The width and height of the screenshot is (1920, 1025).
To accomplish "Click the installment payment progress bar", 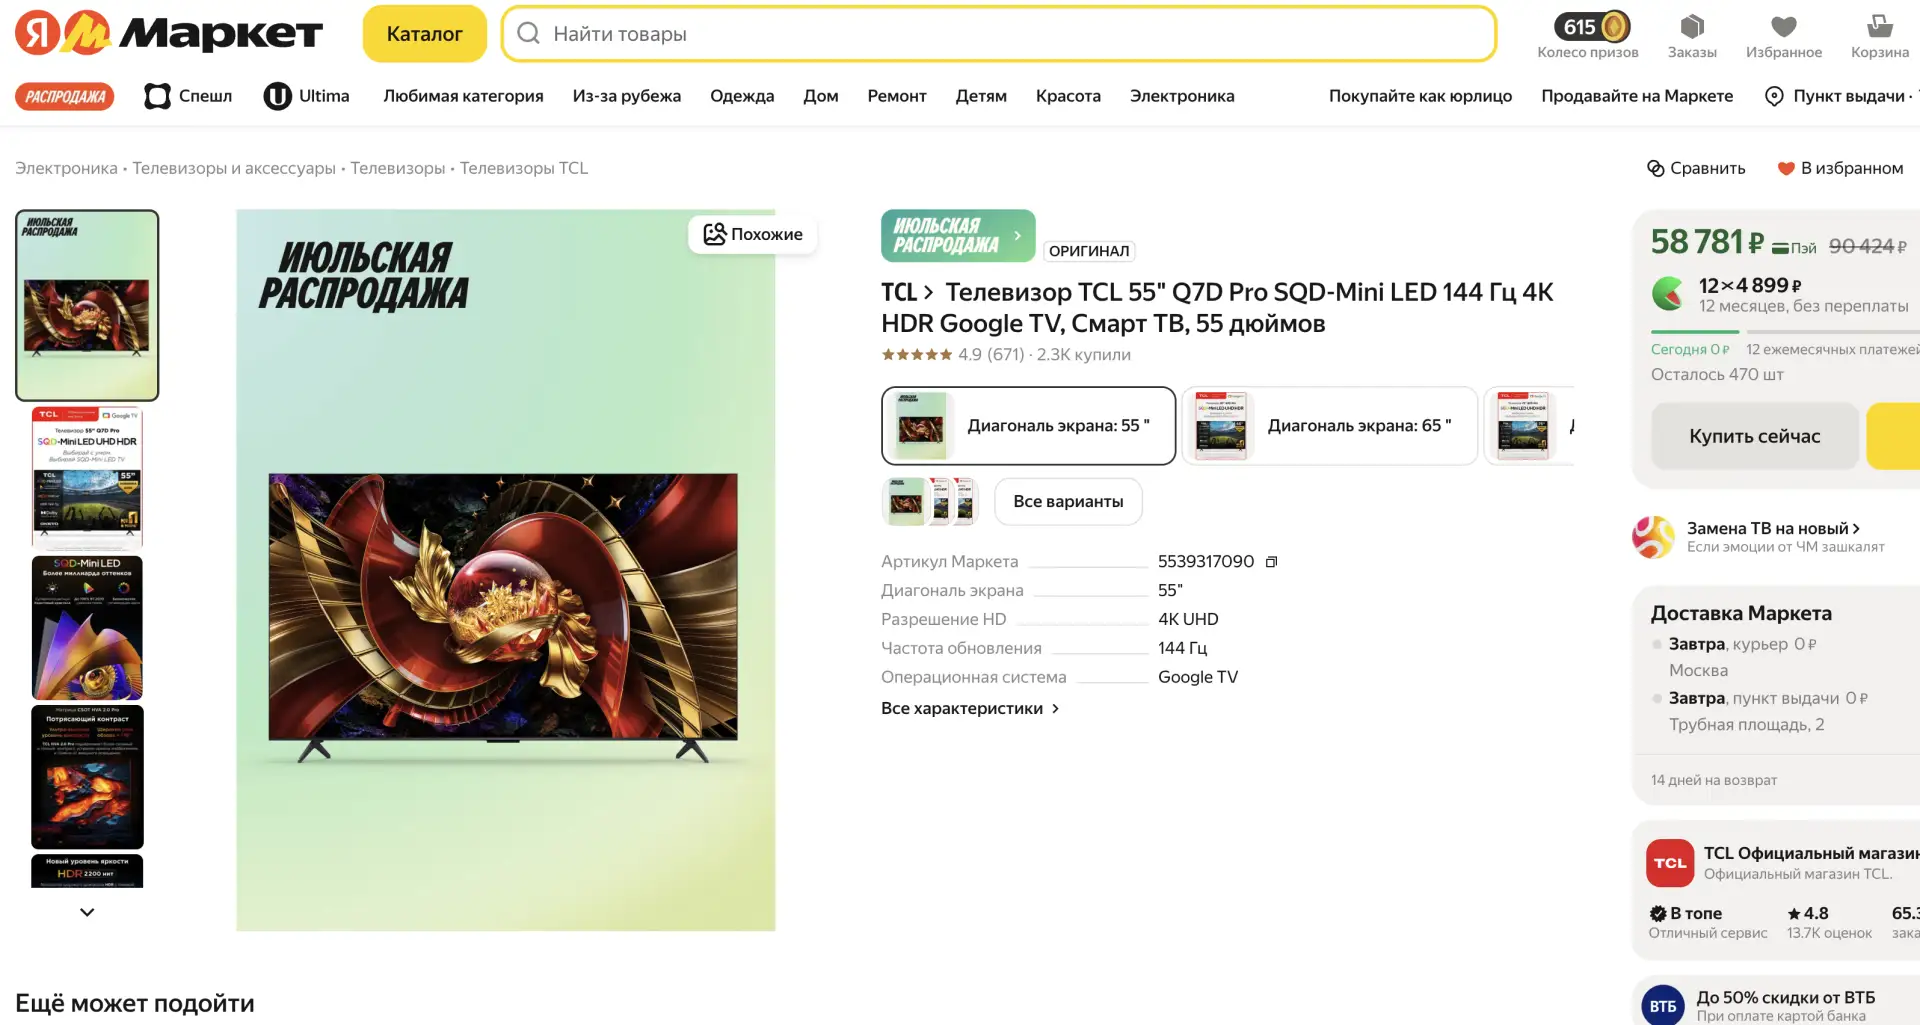I will (x=1785, y=331).
